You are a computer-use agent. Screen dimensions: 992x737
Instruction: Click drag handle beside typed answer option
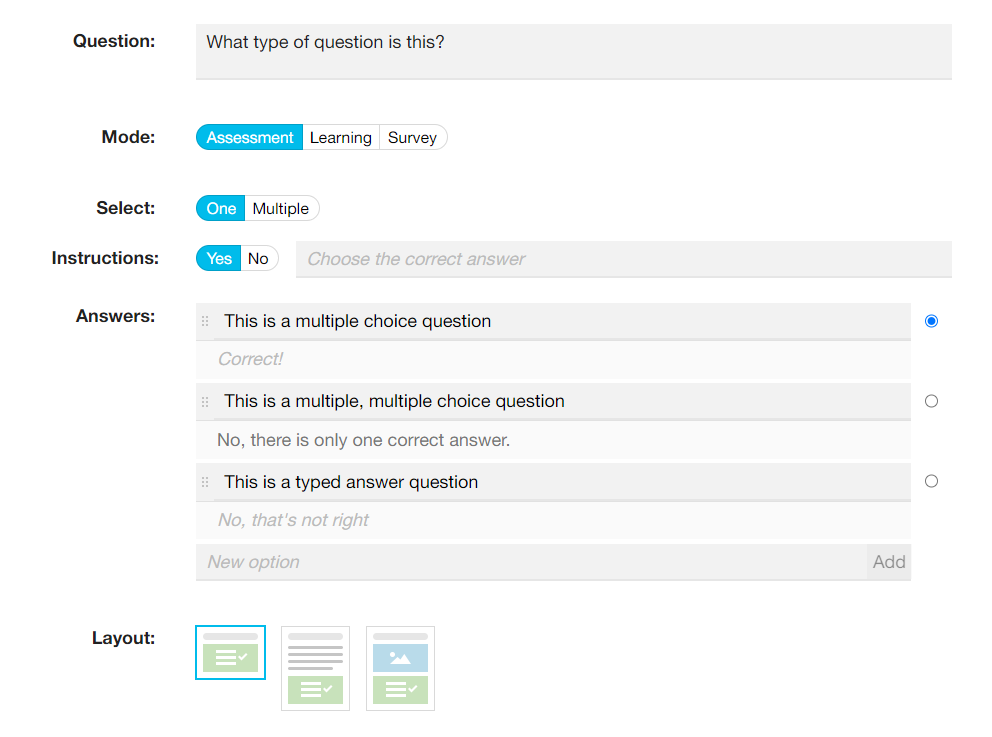pyautogui.click(x=205, y=482)
